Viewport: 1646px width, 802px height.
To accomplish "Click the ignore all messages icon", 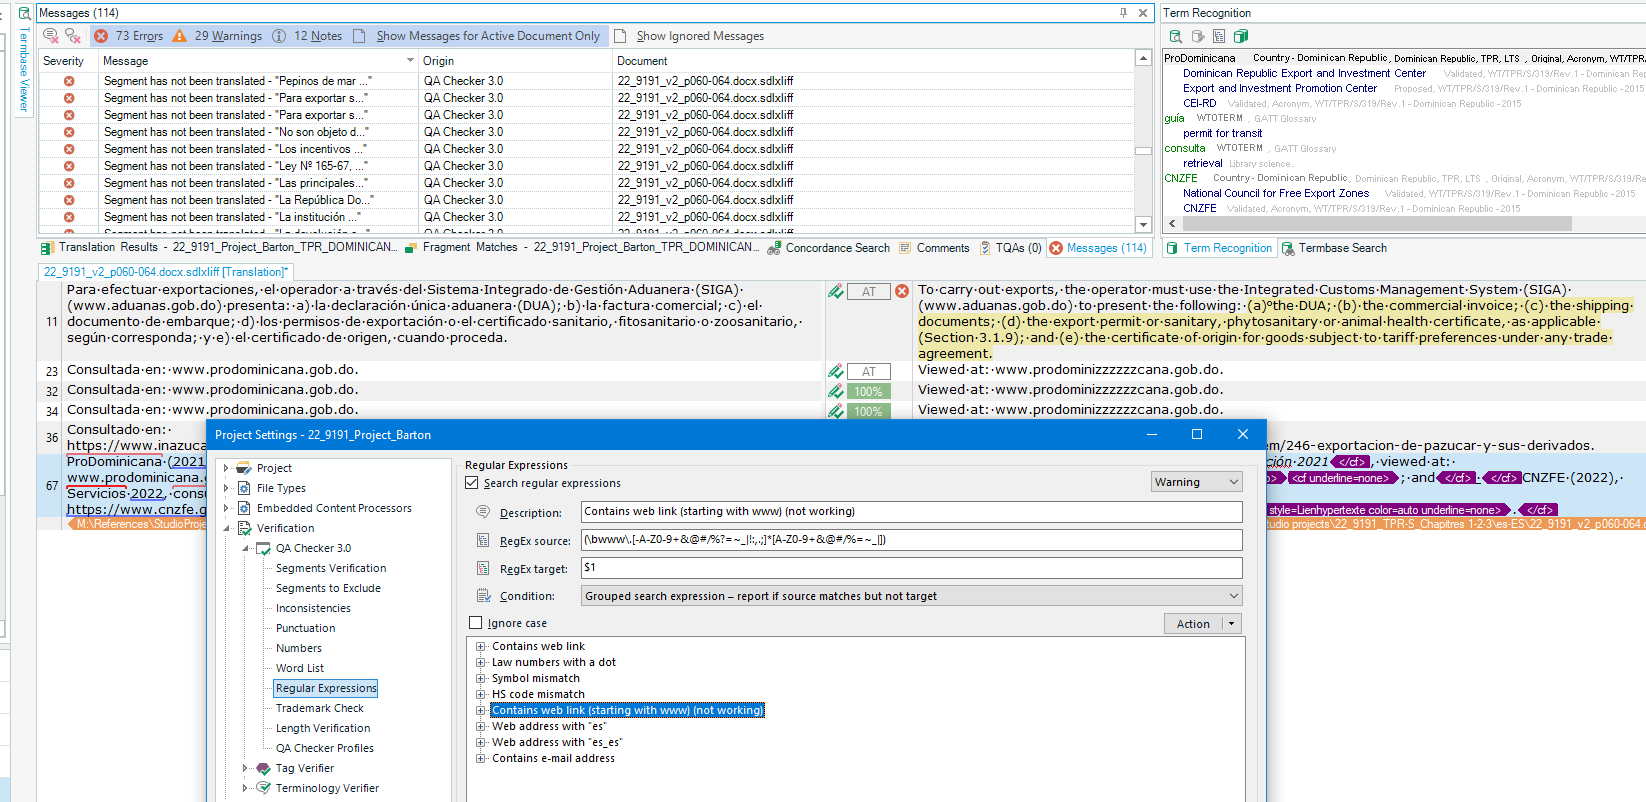I will pyautogui.click(x=73, y=36).
